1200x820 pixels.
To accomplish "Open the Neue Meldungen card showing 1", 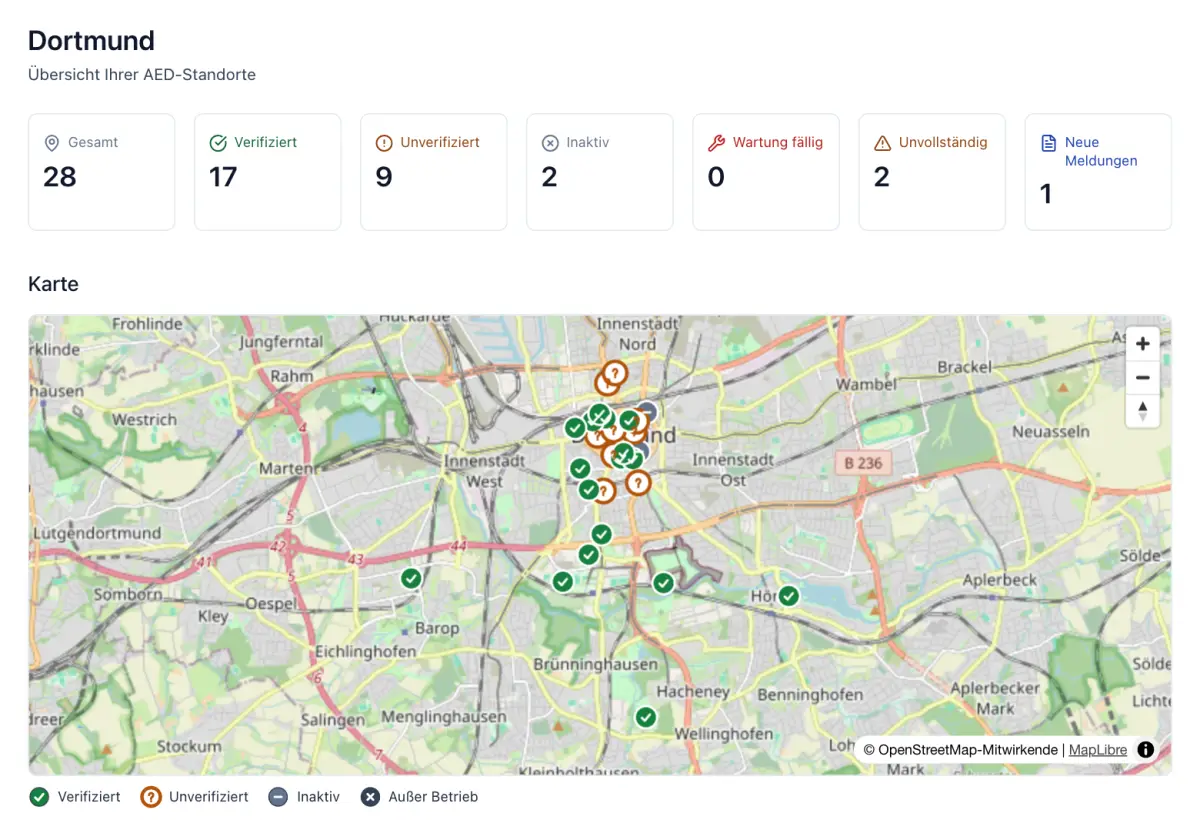I will point(1097,172).
